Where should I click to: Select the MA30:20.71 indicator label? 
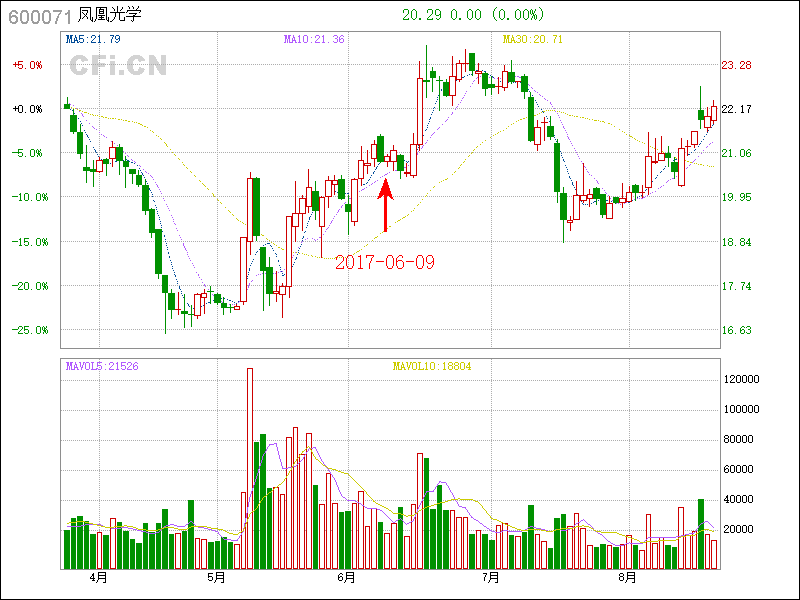[532, 40]
